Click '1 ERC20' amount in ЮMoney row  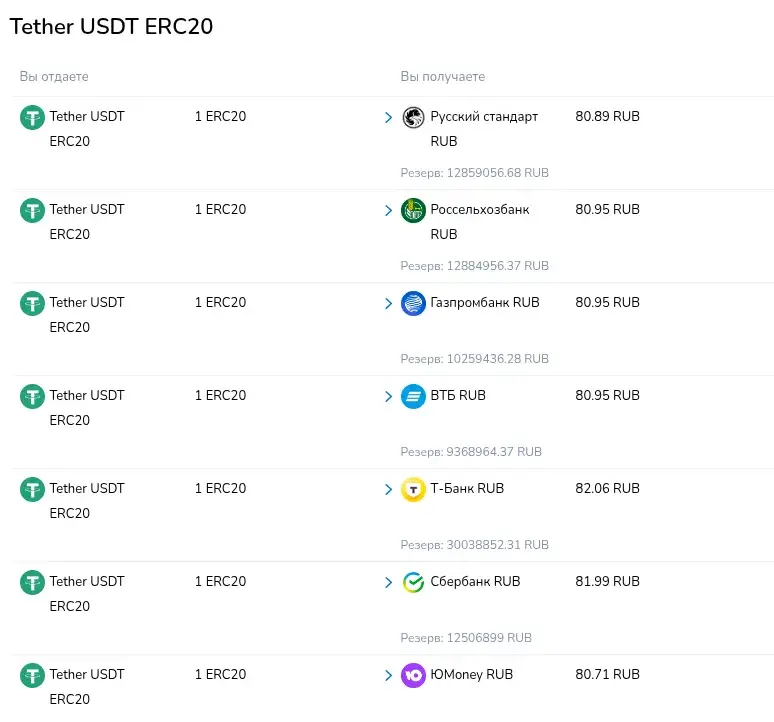[x=220, y=674]
